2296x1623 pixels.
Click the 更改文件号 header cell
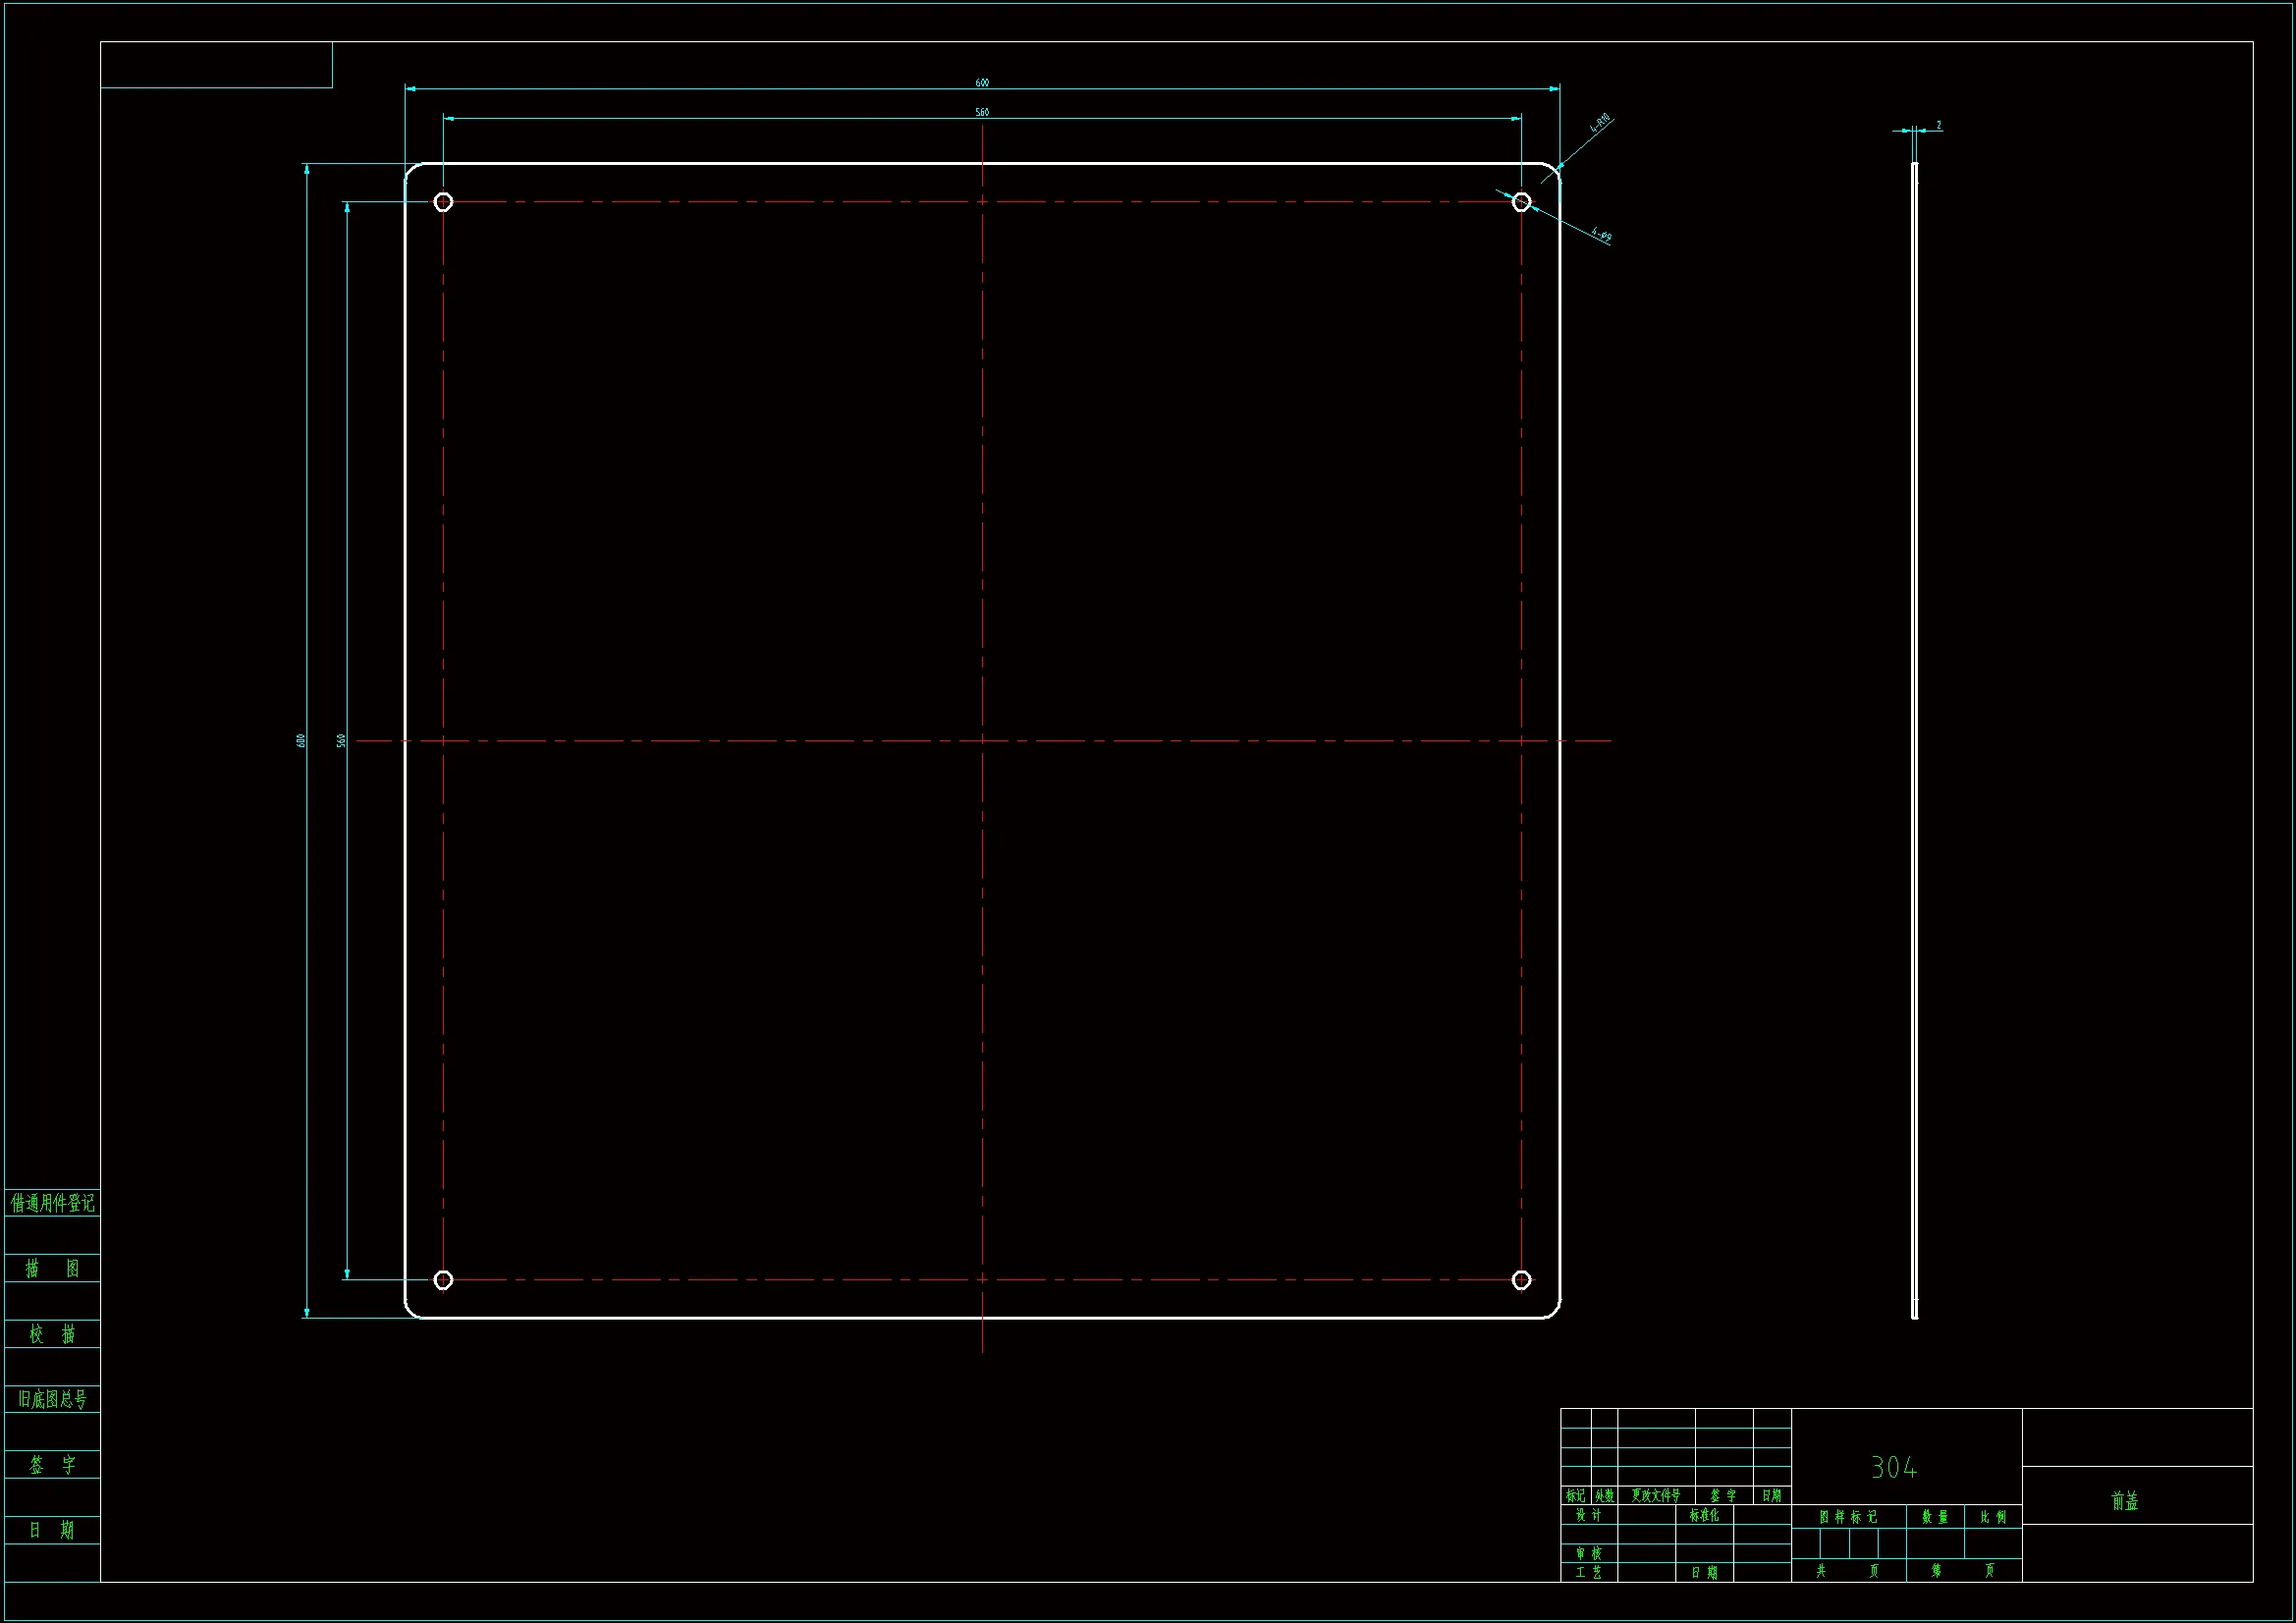[x=1655, y=1496]
